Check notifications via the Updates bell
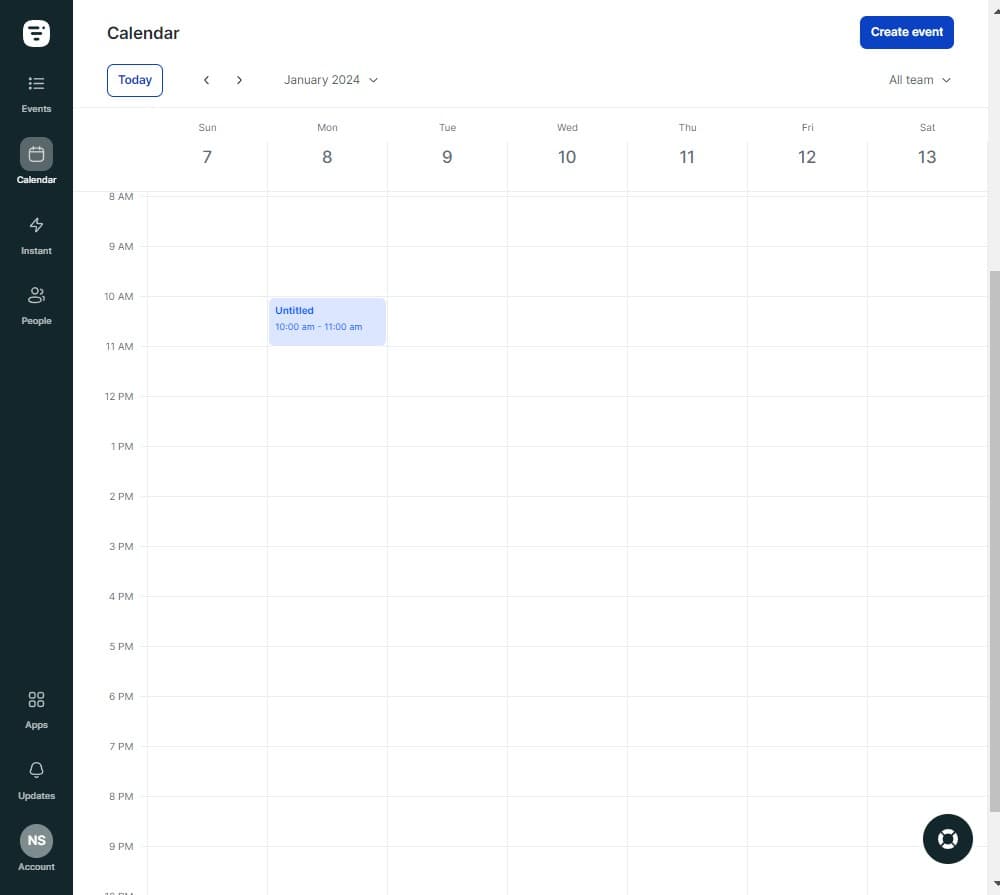The width and height of the screenshot is (1000, 895). [36, 778]
